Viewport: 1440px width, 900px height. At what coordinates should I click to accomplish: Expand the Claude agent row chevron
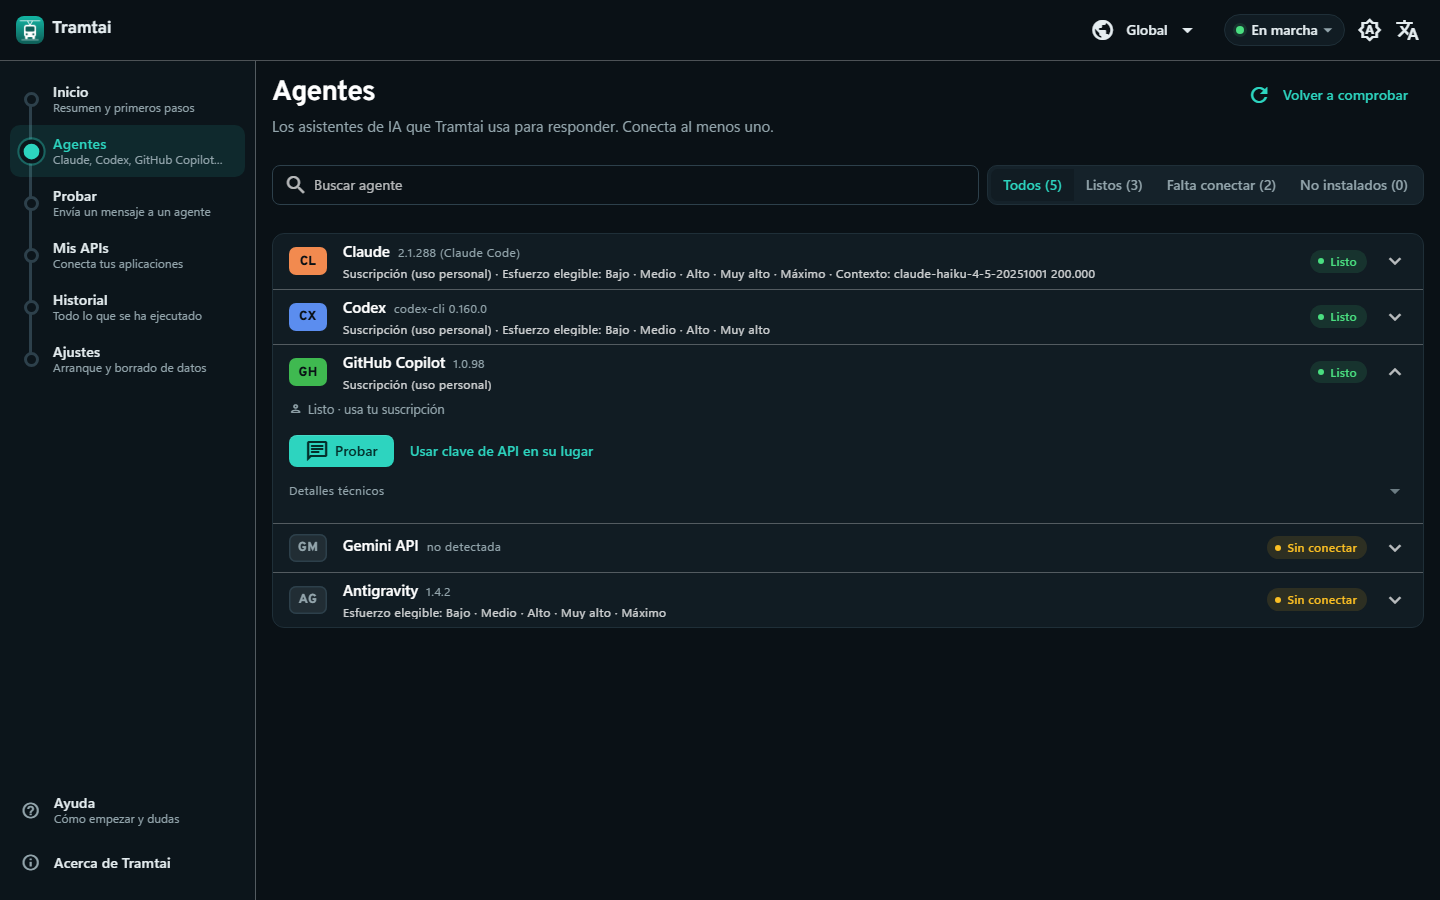1395,261
